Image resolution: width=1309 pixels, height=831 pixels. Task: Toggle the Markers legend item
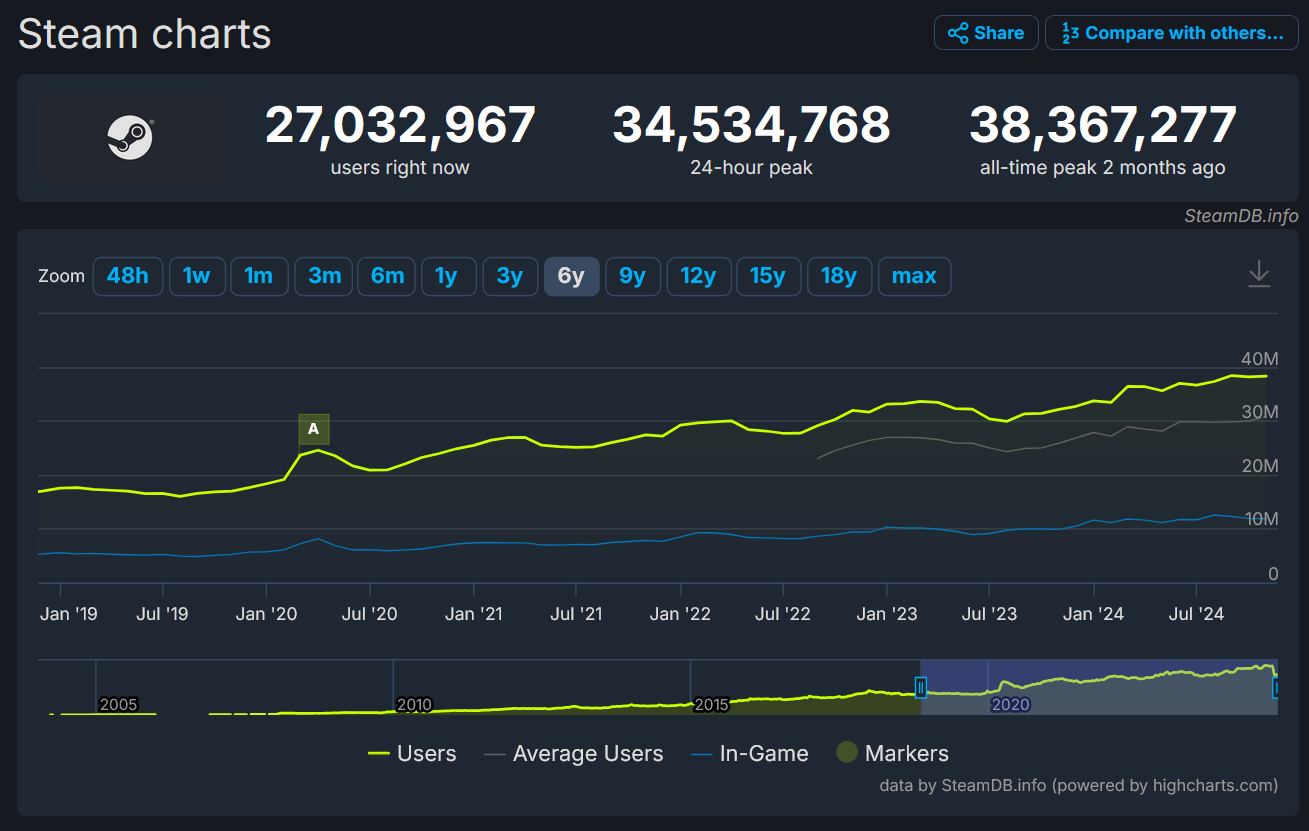[x=893, y=754]
